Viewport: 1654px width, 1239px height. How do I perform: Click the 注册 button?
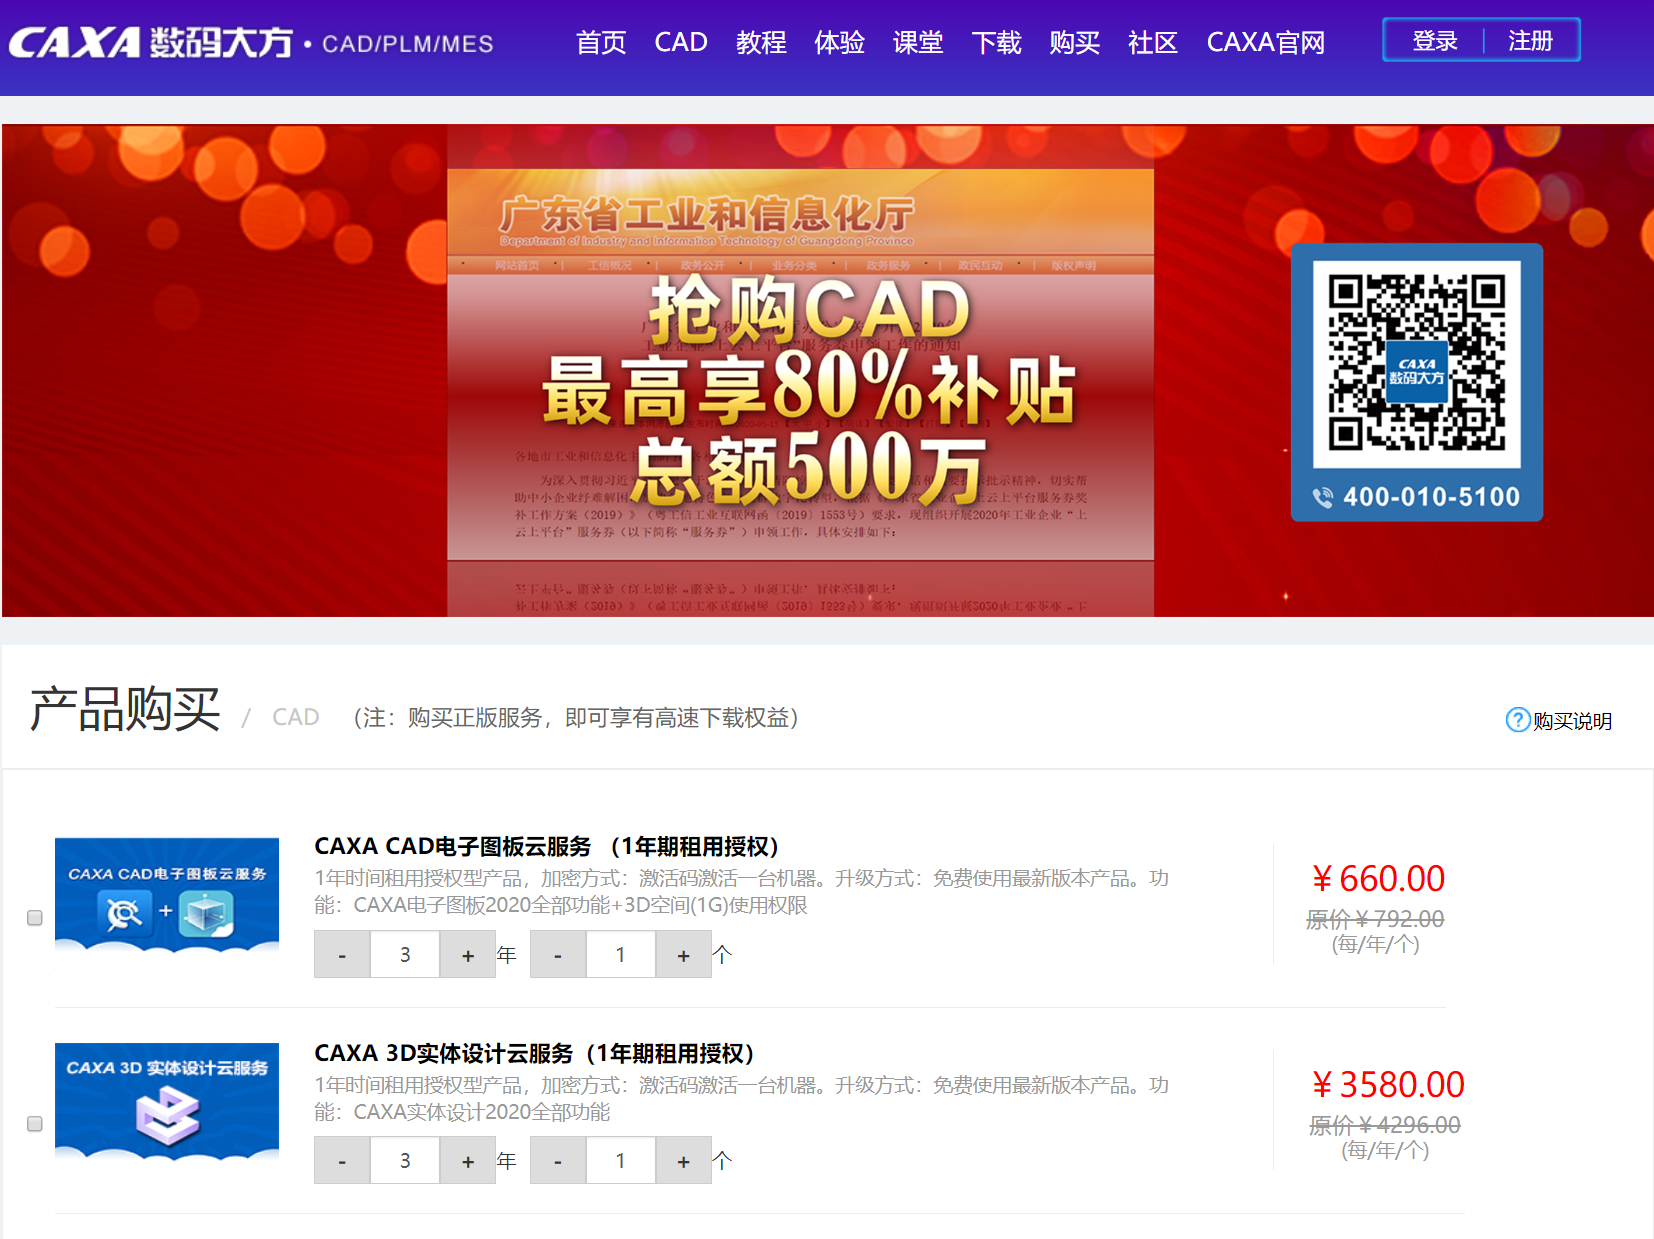tap(1530, 41)
